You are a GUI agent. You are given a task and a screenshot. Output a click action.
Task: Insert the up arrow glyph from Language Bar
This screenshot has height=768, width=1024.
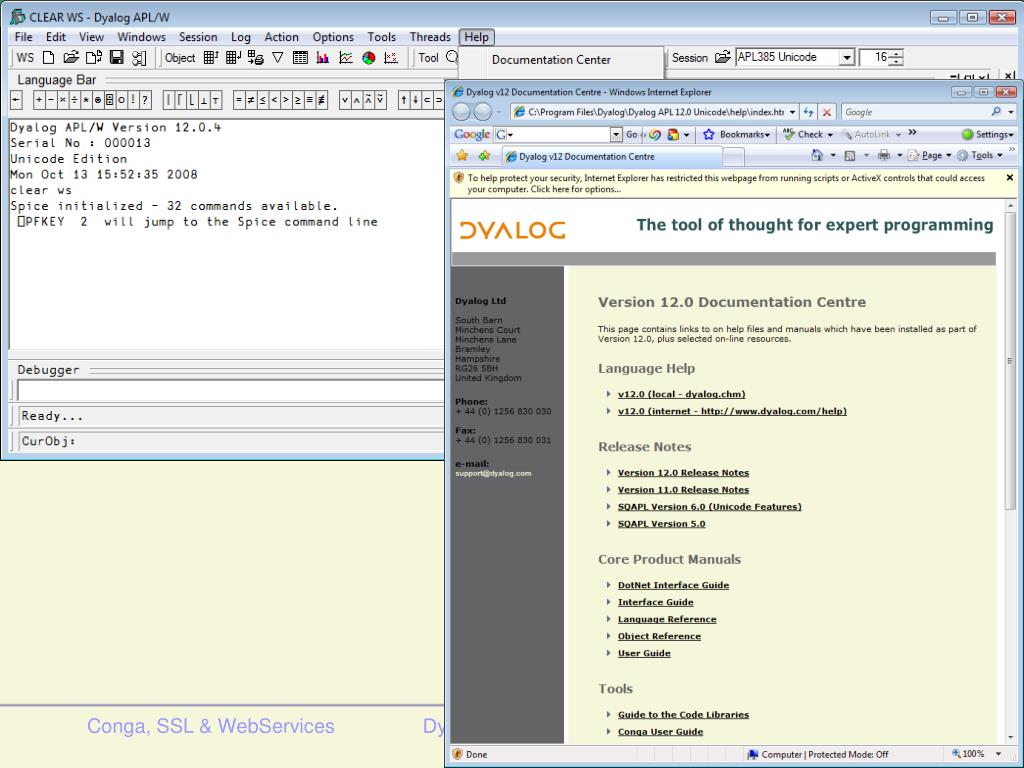point(404,100)
